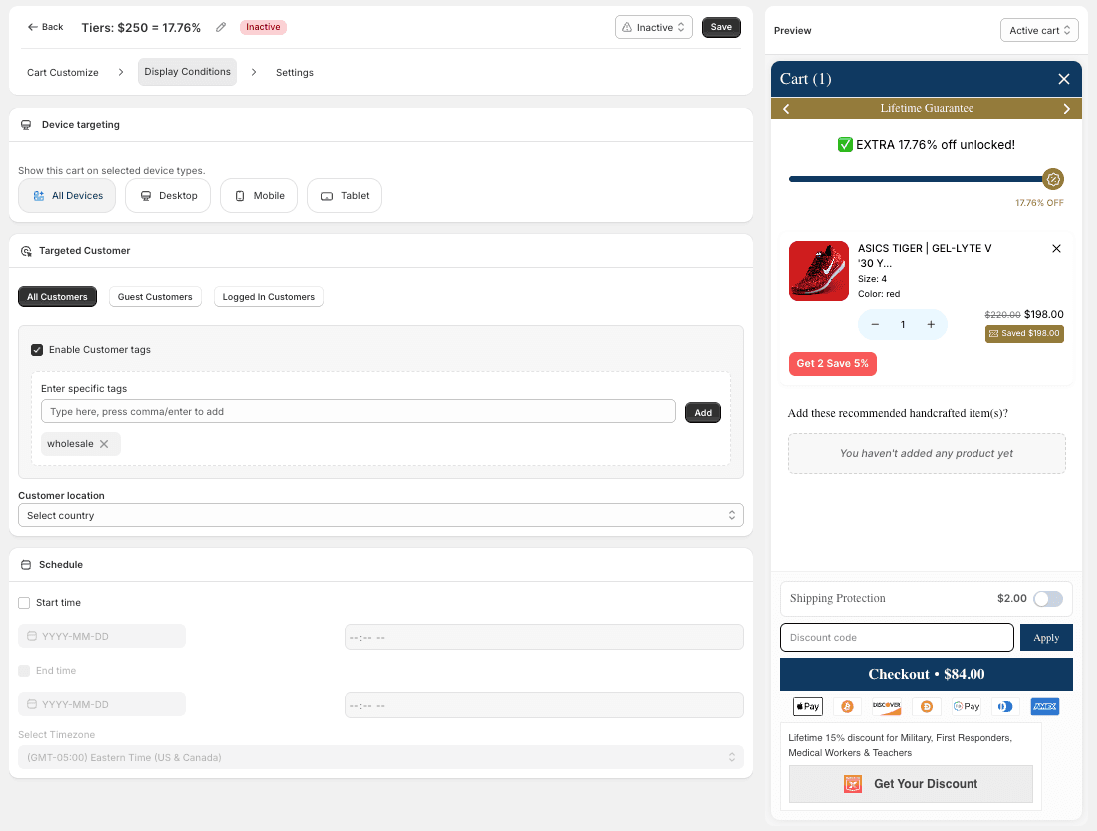Click the Lifetime Guarantee announcement text
The height and width of the screenshot is (831, 1097).
pos(926,108)
